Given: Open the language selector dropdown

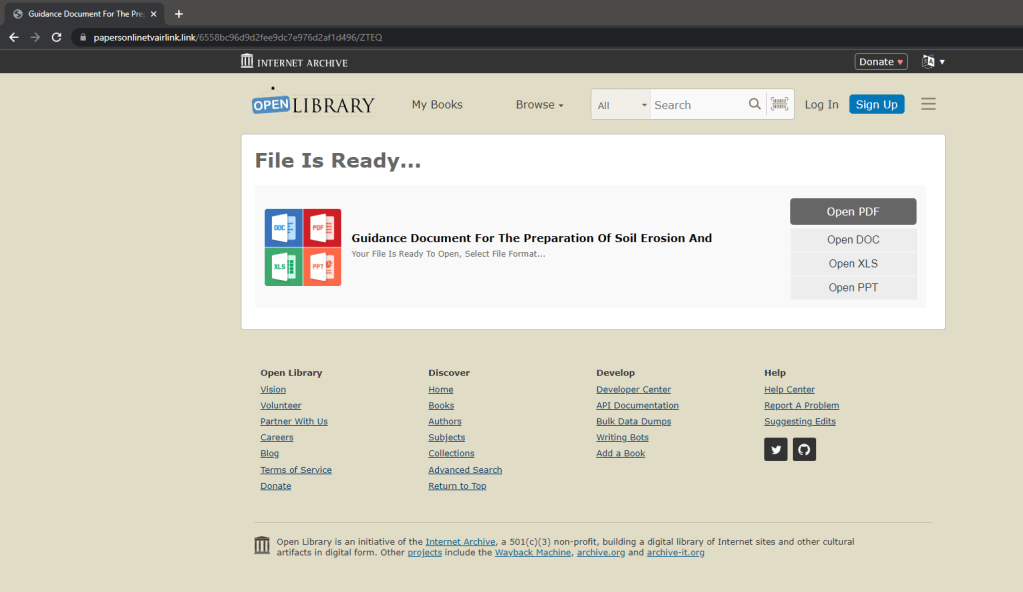Looking at the screenshot, I should pyautogui.click(x=932, y=62).
